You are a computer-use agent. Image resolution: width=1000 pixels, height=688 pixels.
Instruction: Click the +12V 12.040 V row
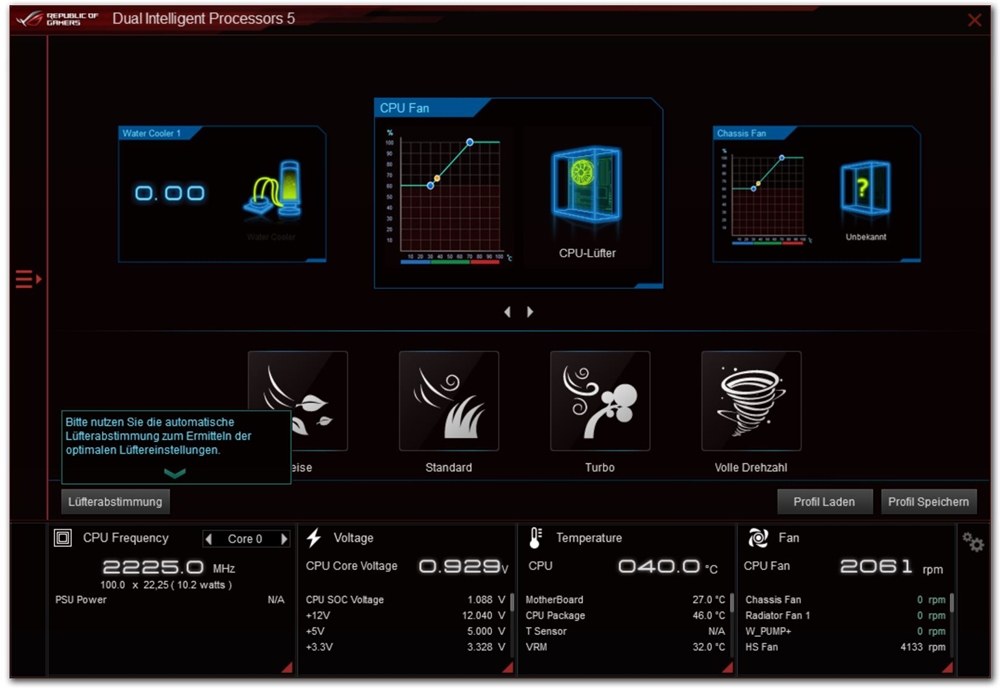pos(406,616)
